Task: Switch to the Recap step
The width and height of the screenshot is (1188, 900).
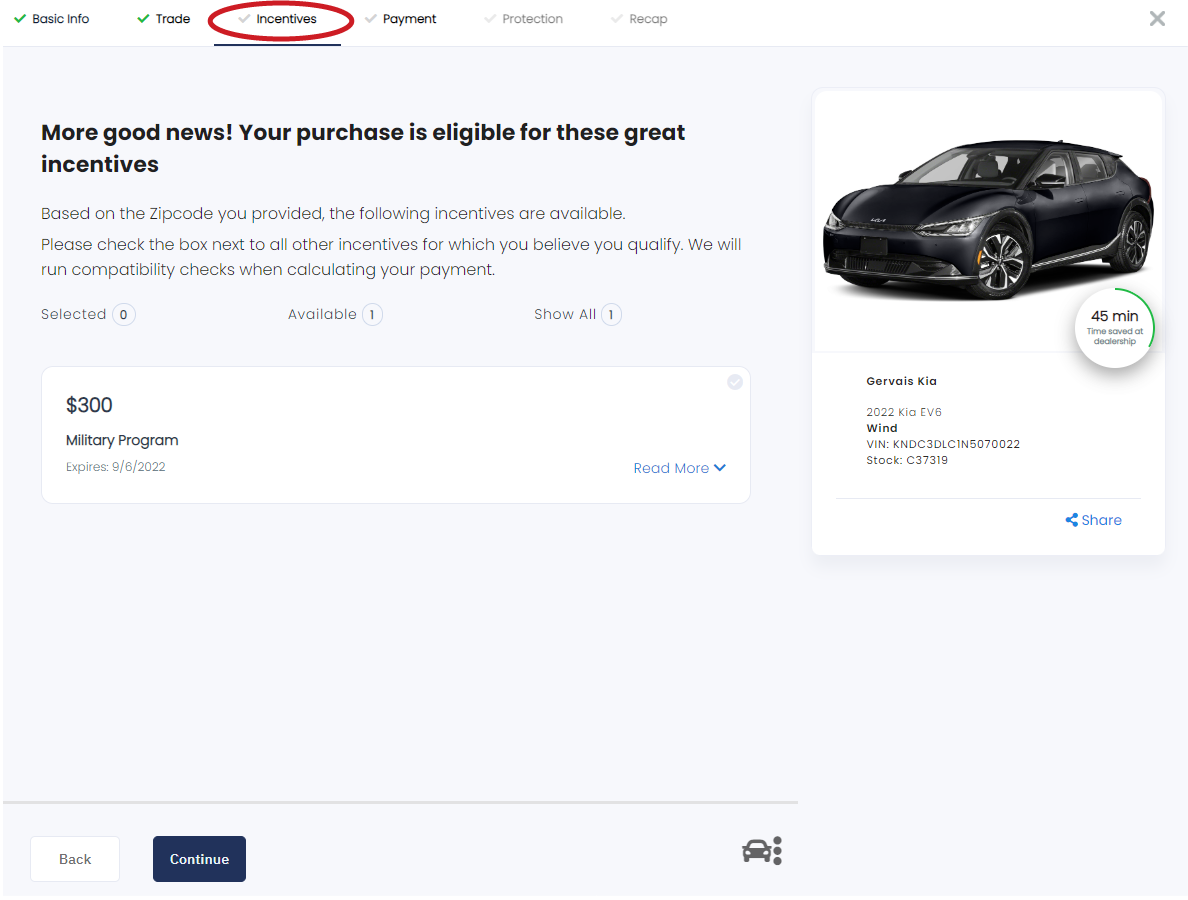Action: coord(639,19)
